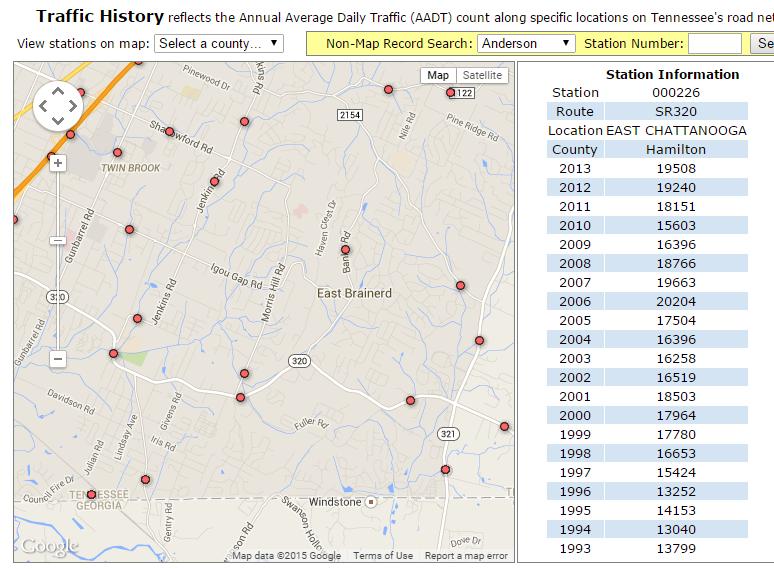Select the station marker on Shawford Rd
The width and height of the screenshot is (774, 569).
[169, 132]
